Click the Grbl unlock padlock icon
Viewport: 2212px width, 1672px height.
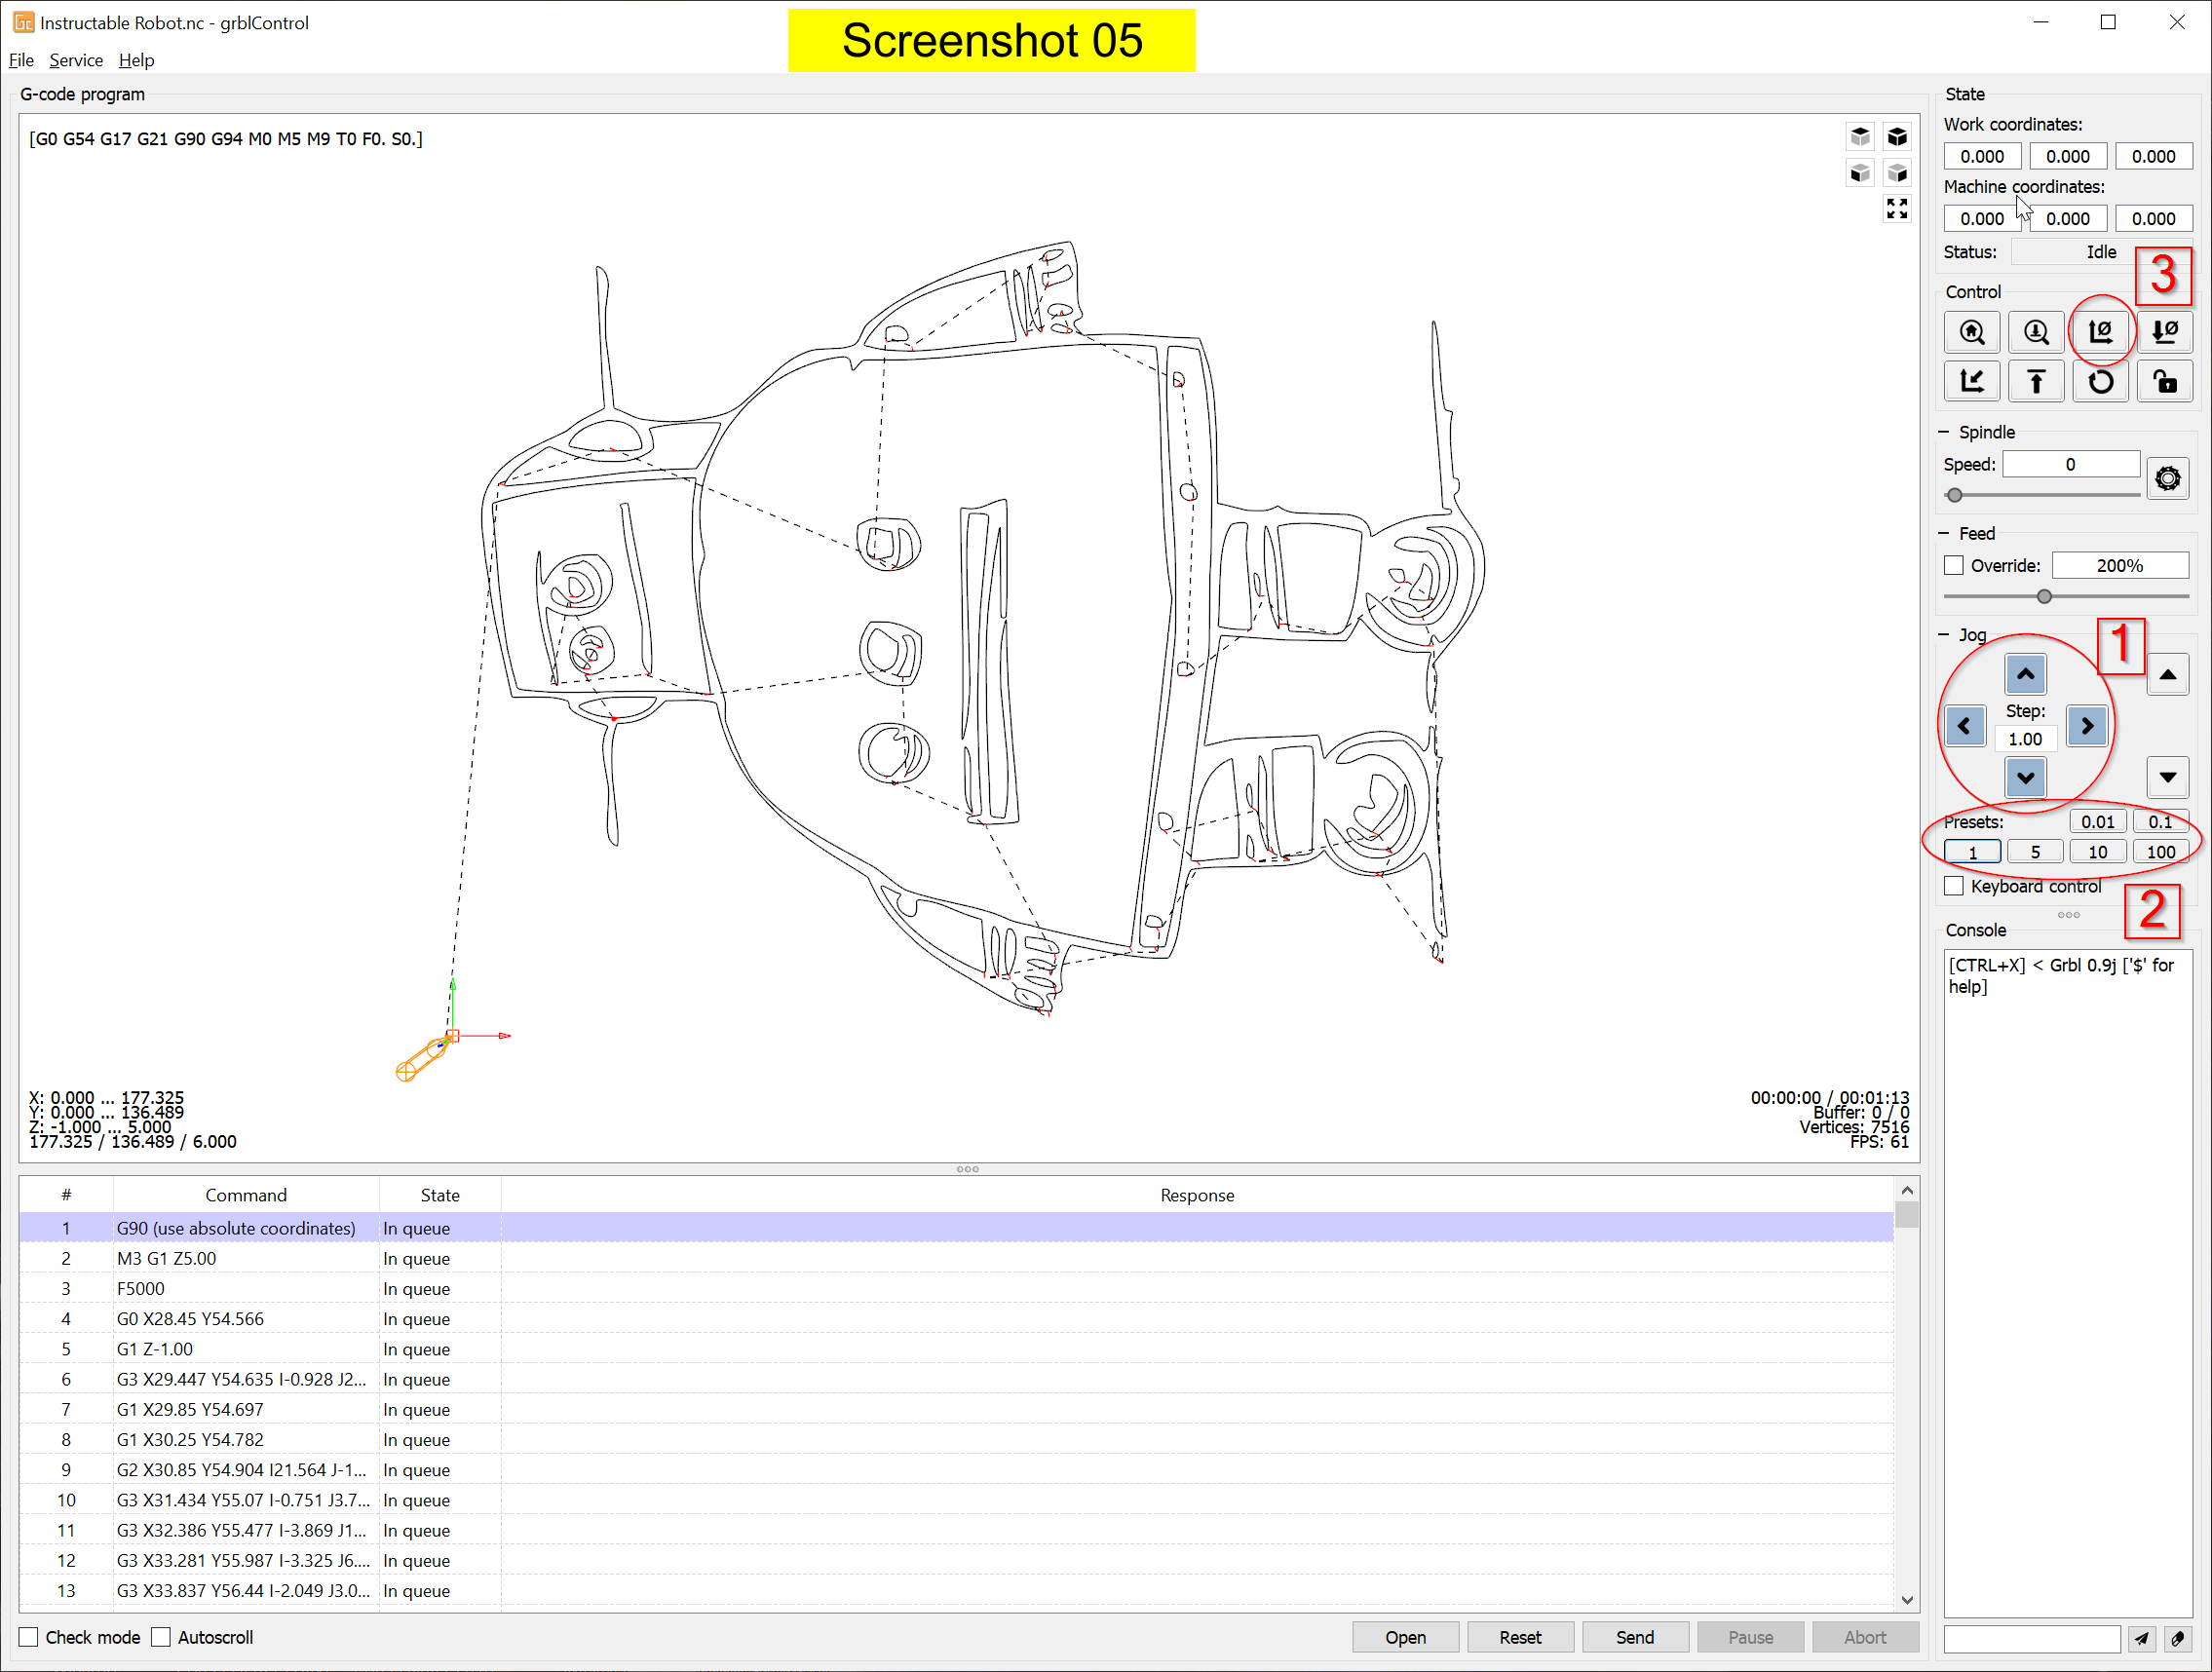tap(2165, 381)
